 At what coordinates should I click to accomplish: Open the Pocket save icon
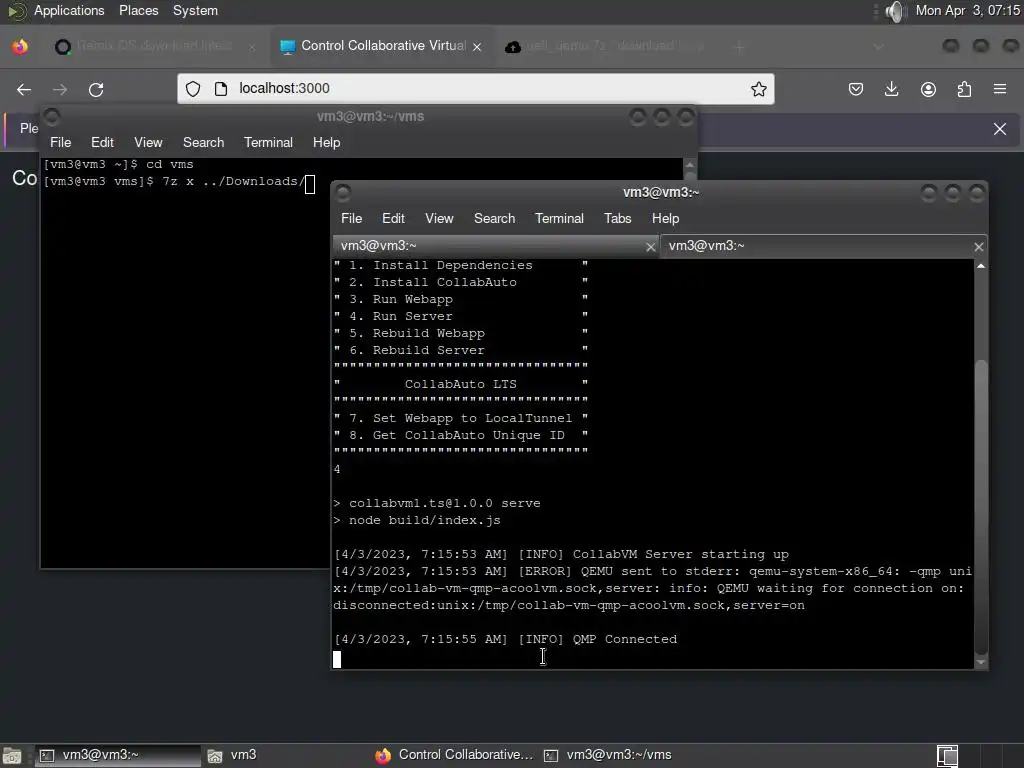[856, 89]
